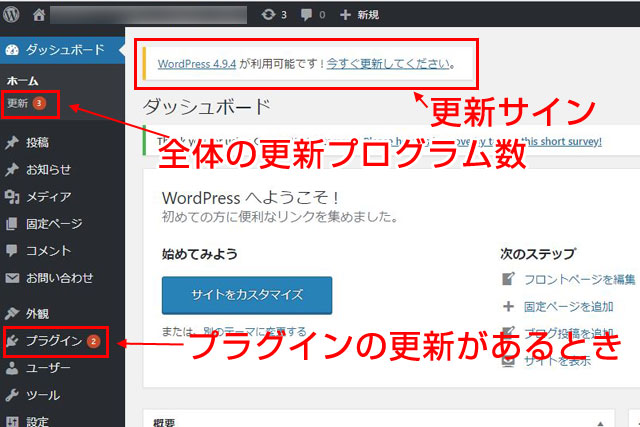Open 固定ページを追加 link
This screenshot has width=640, height=427.
(569, 307)
